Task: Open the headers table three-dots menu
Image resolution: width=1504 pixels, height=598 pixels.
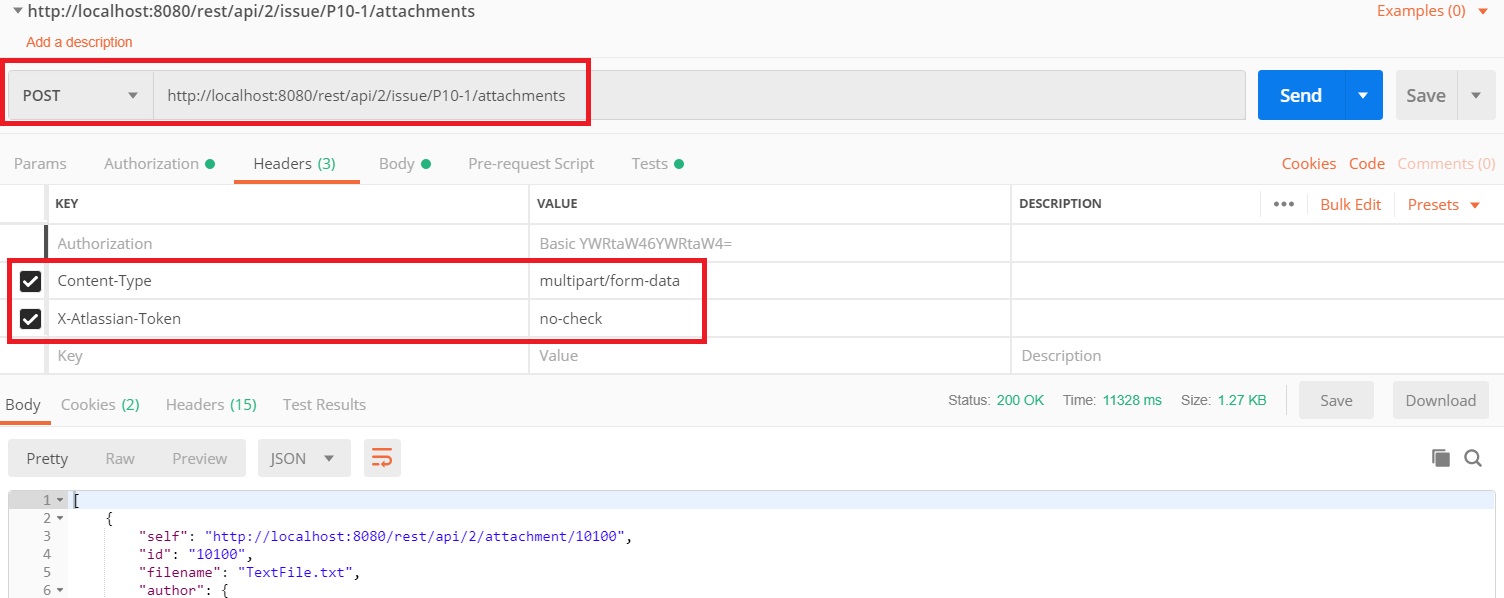Action: click(1284, 204)
